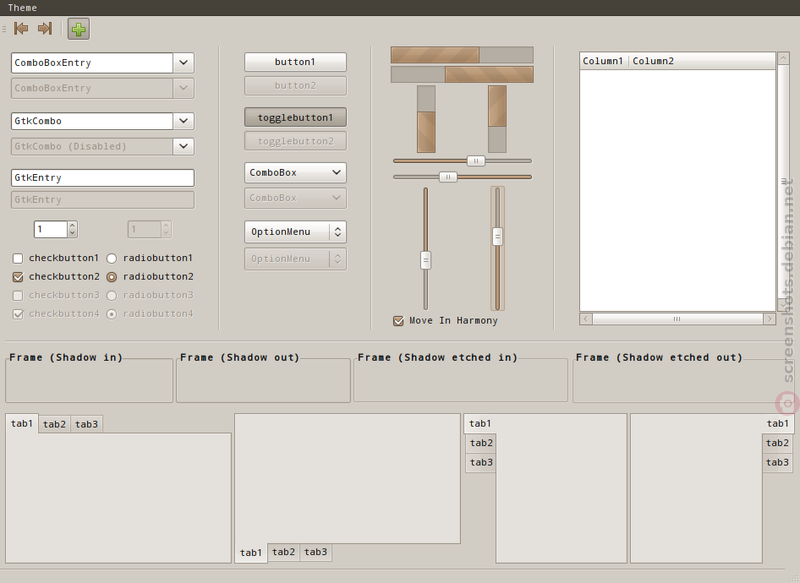
Task: Click the disabled togglebutton2
Action: [295, 141]
